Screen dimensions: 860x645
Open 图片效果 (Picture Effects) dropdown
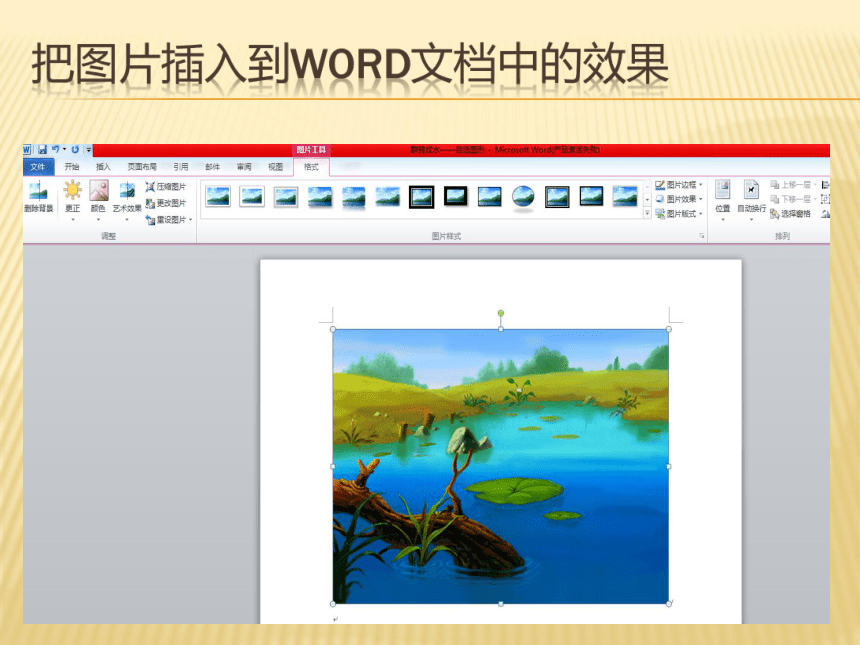click(x=679, y=199)
